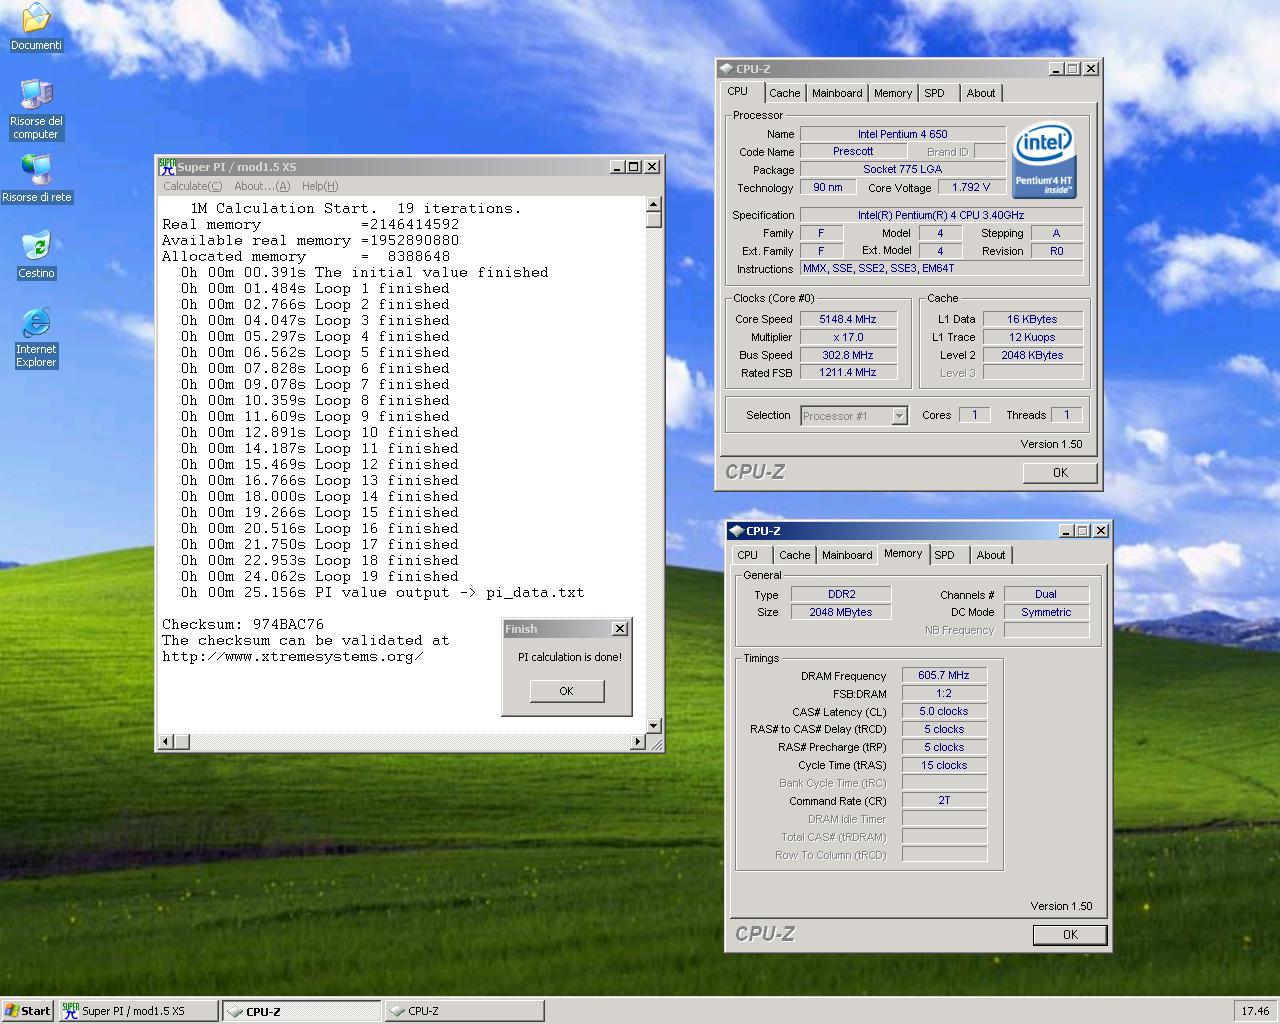Maximize the Super PI window

point(633,167)
